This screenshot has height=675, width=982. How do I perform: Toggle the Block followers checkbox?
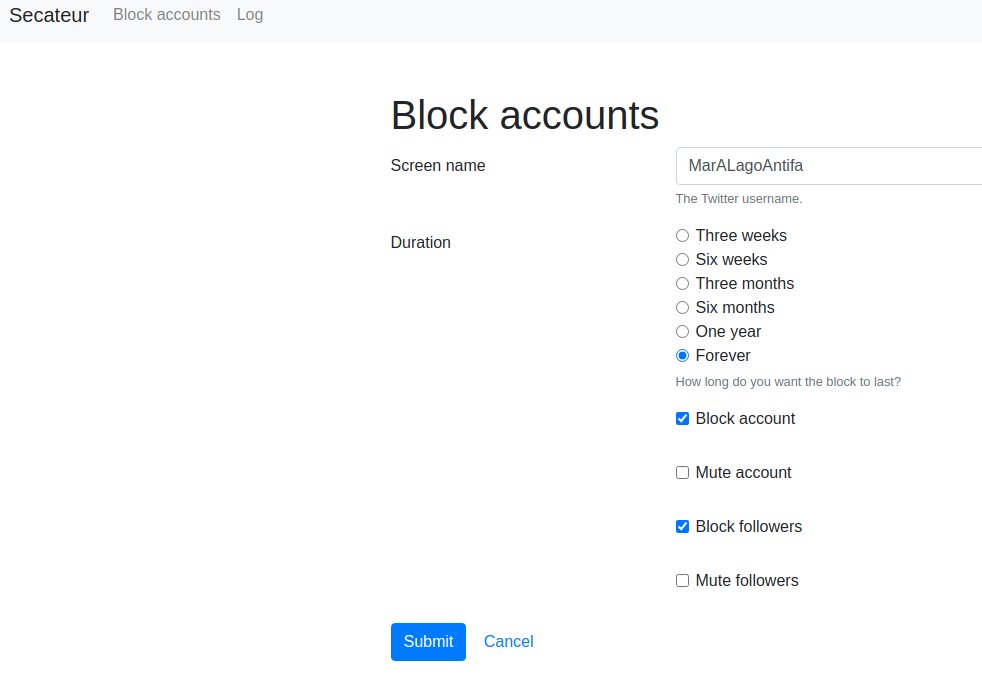click(x=683, y=527)
